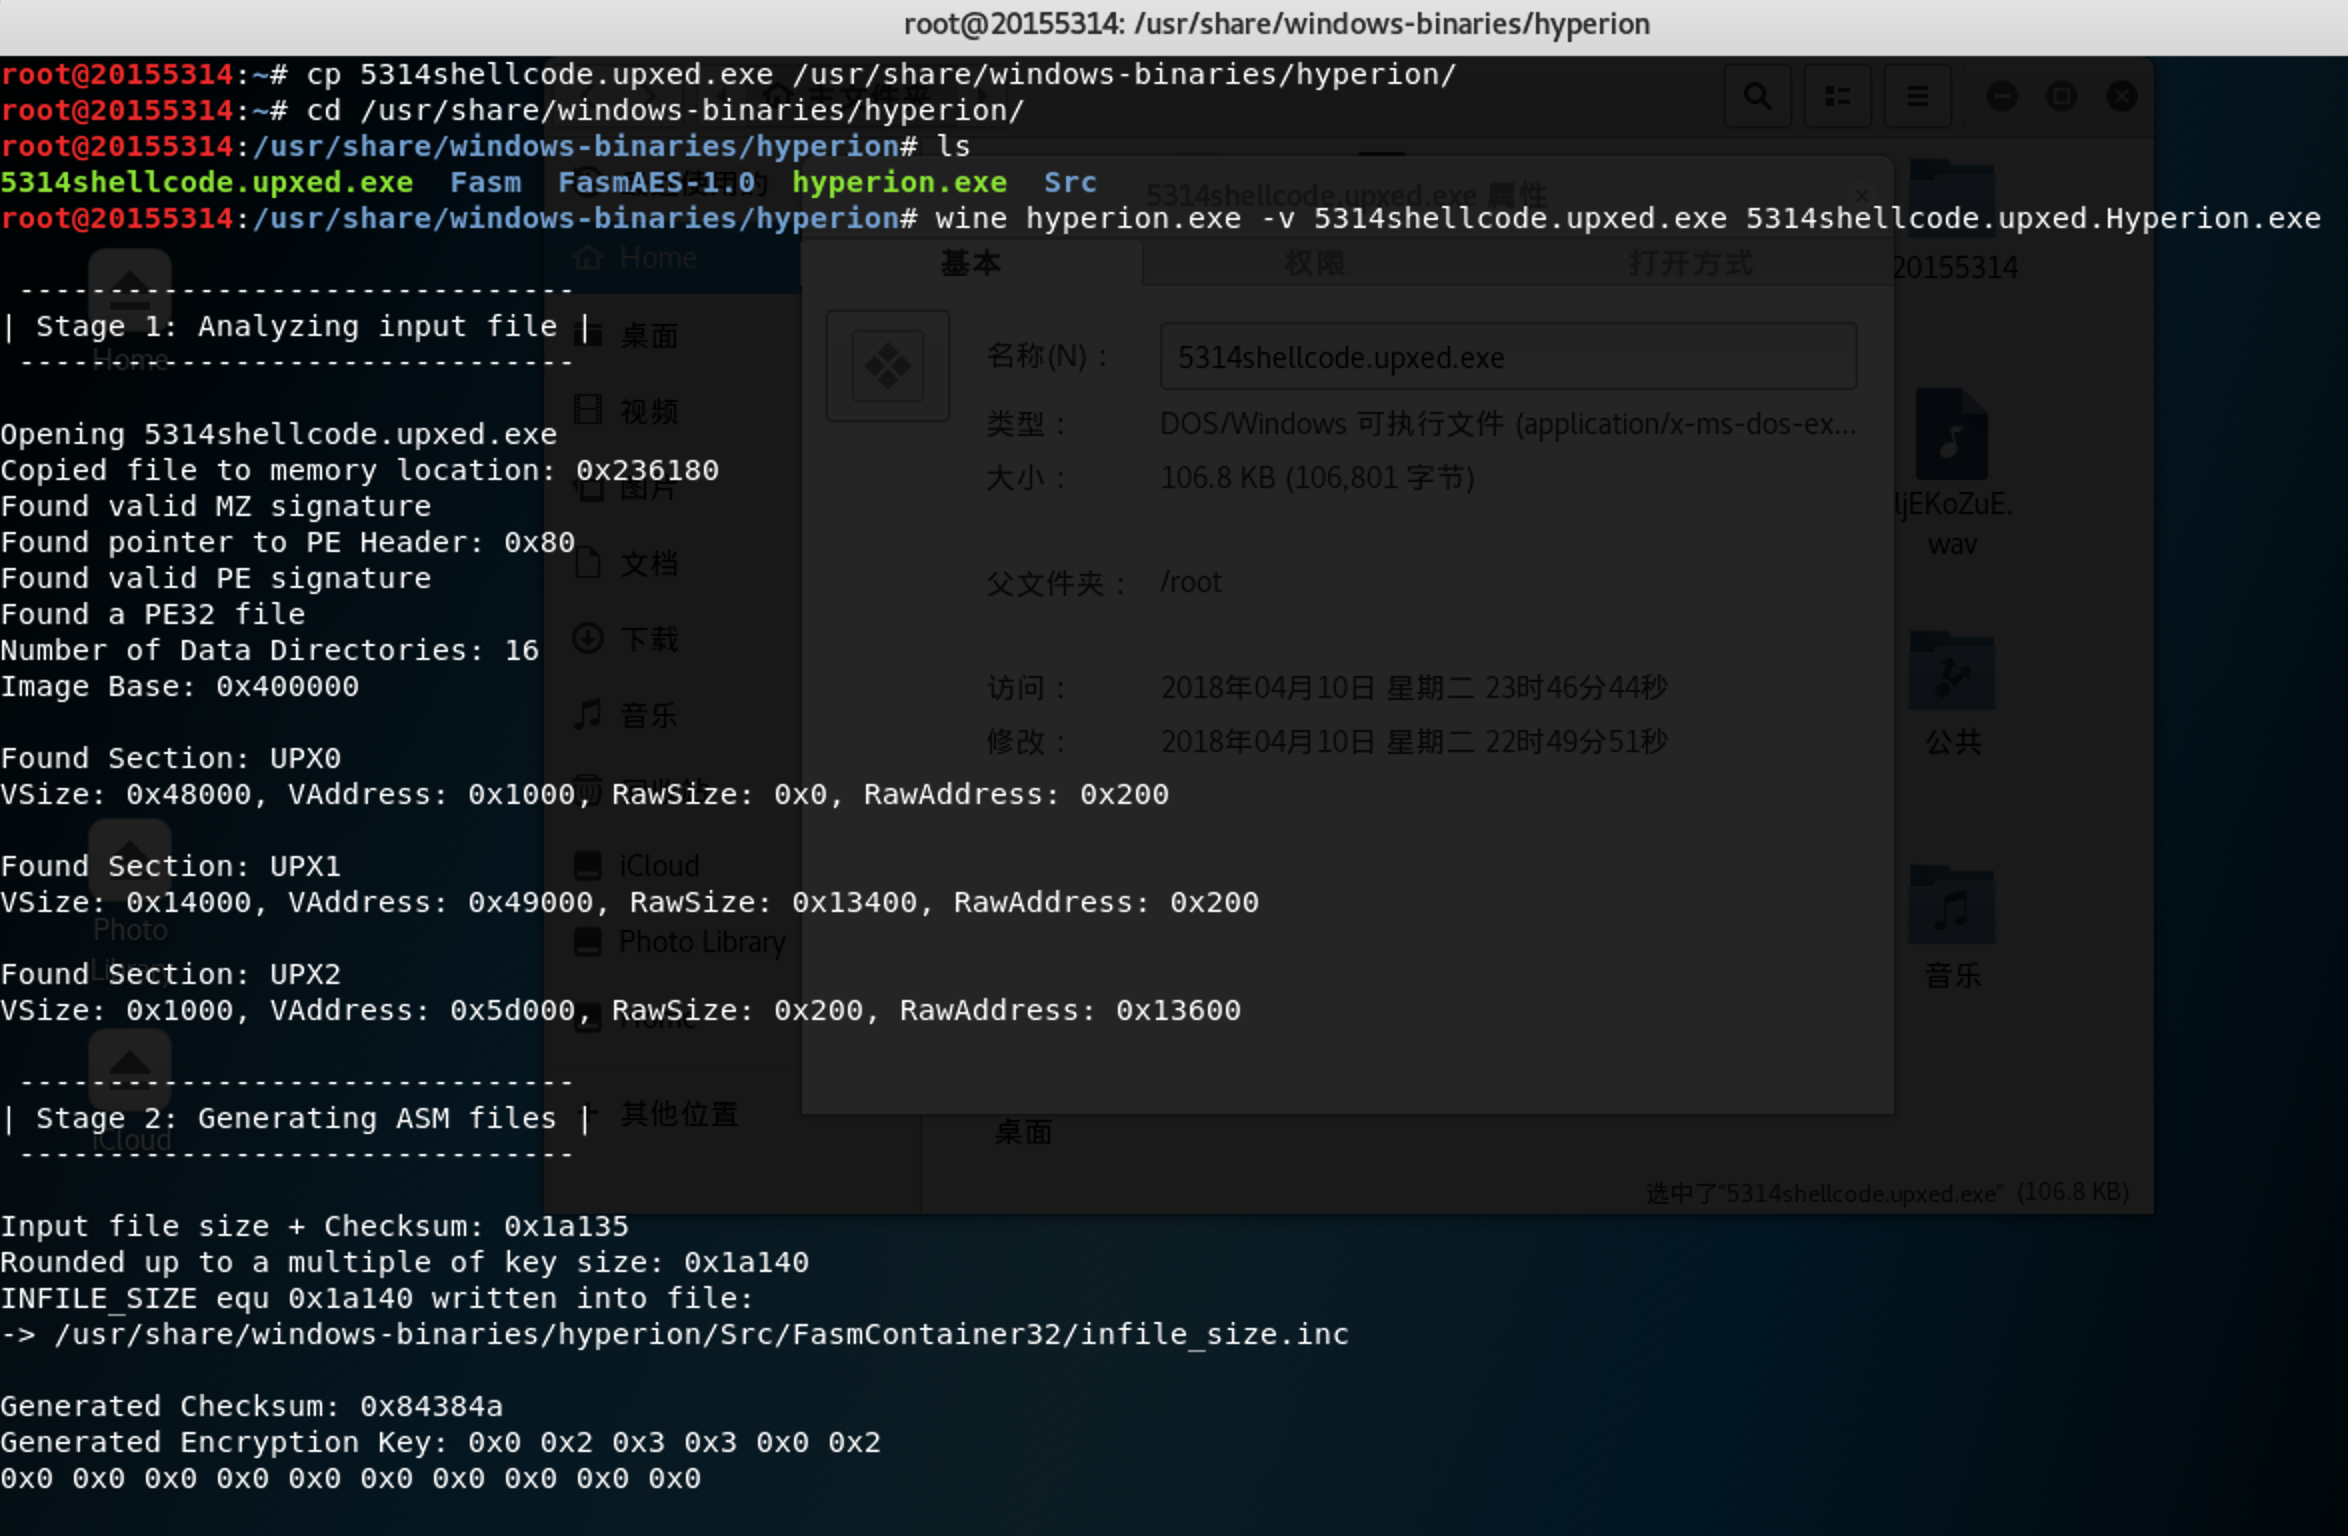Select the wav audio file icon

pyautogui.click(x=1951, y=436)
